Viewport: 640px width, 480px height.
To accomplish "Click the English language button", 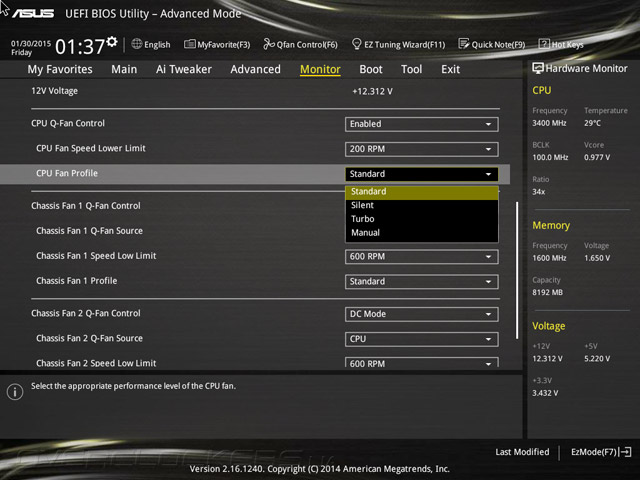I will (x=151, y=44).
